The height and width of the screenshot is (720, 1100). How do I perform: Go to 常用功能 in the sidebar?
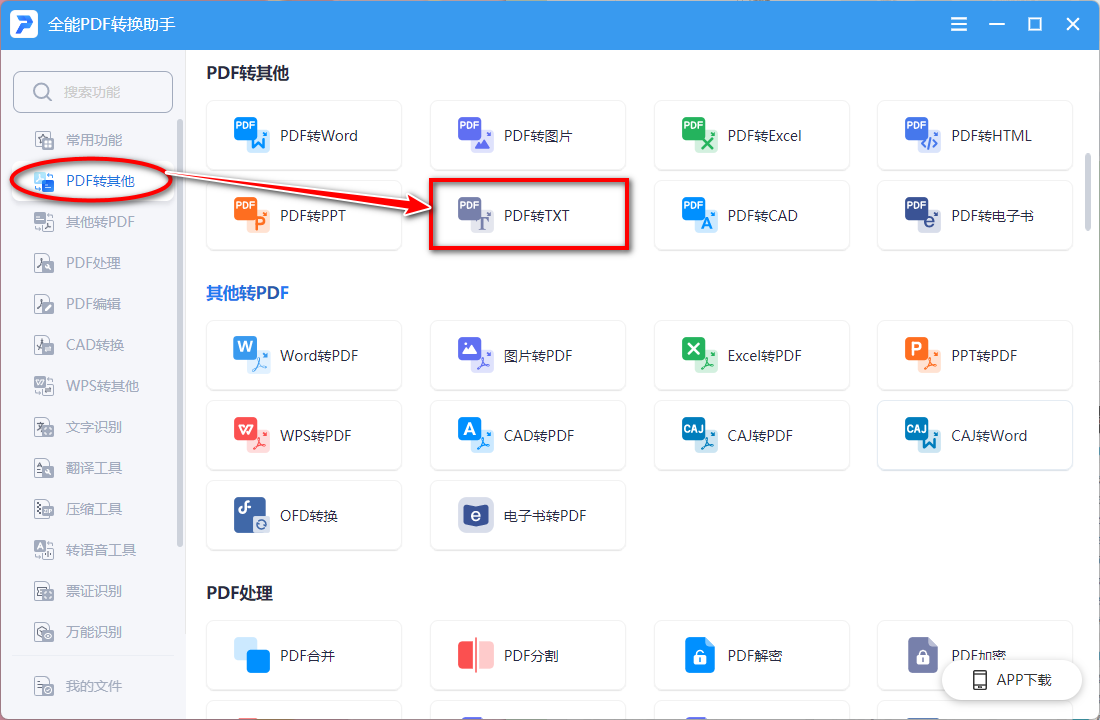click(x=93, y=140)
